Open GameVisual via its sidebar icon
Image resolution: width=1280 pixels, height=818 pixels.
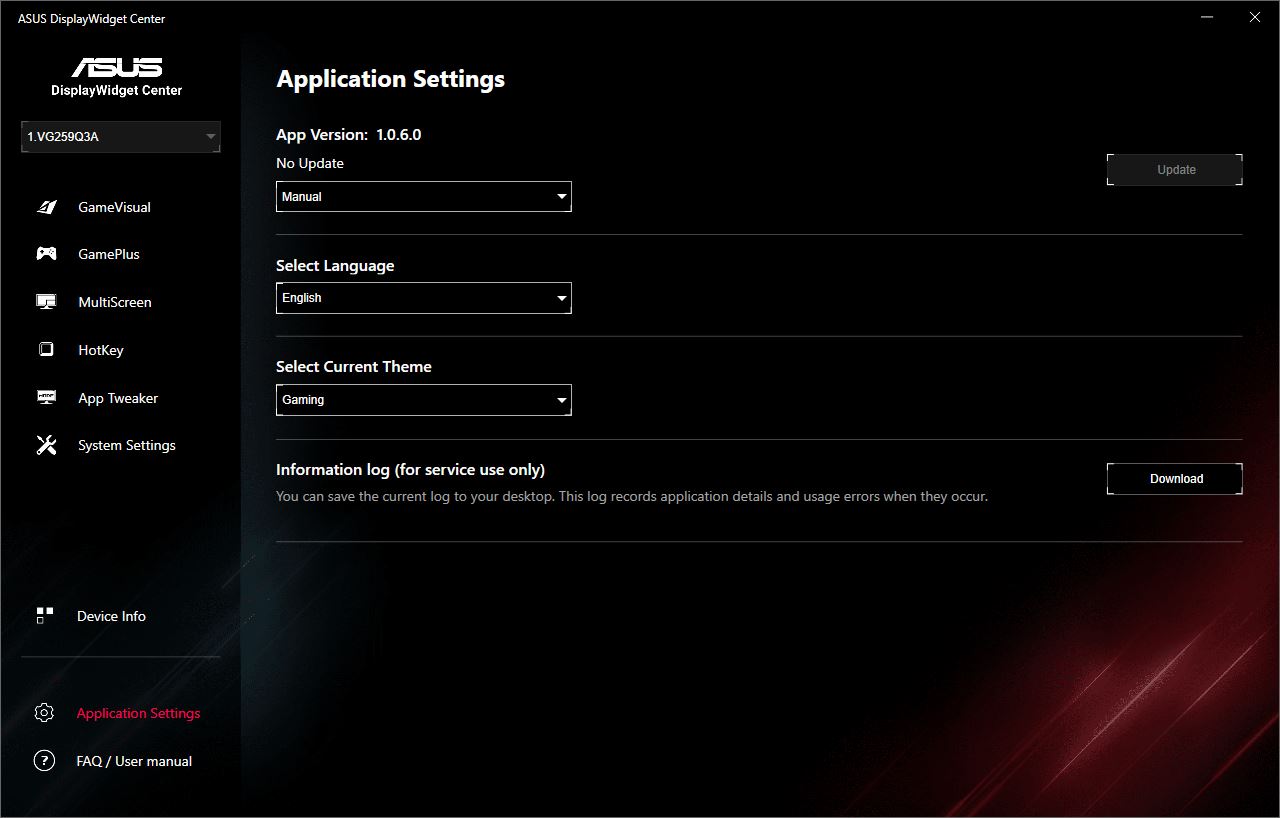[x=46, y=207]
